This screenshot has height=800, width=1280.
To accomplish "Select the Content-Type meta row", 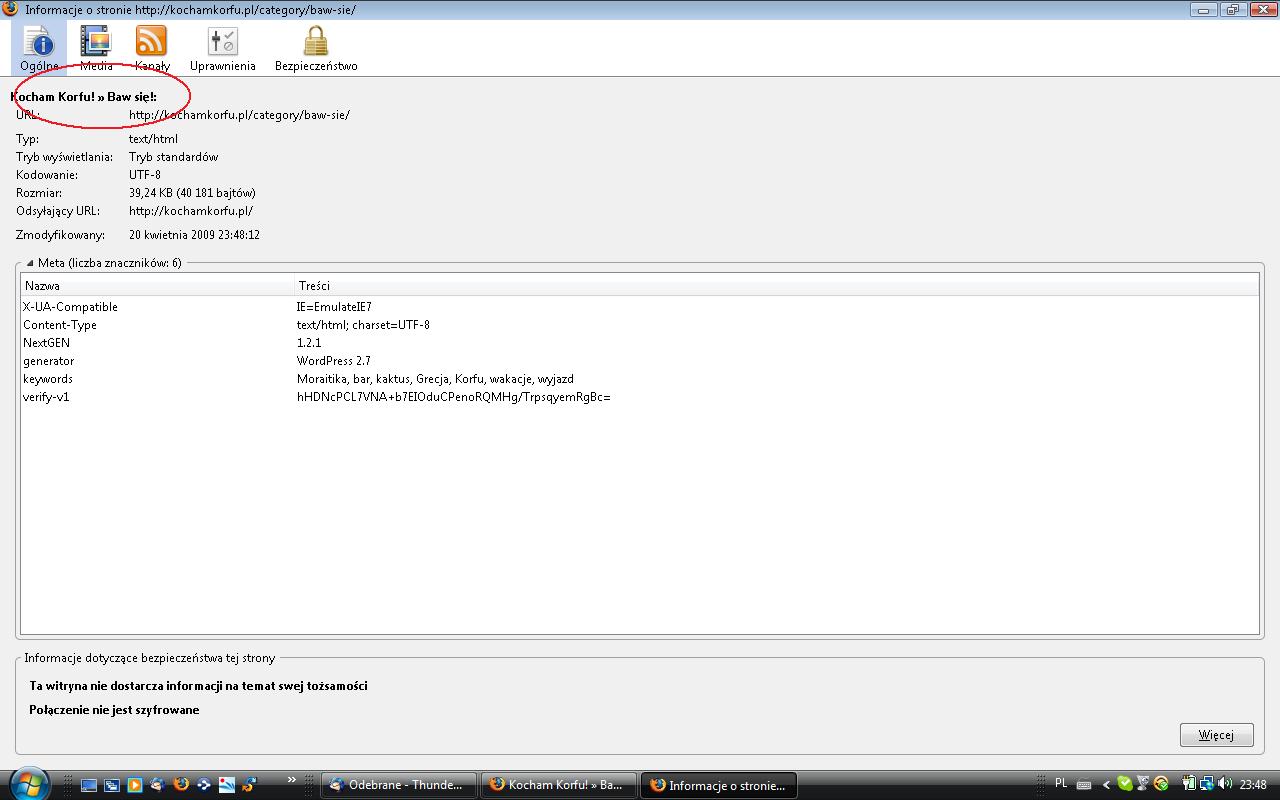I will click(639, 325).
